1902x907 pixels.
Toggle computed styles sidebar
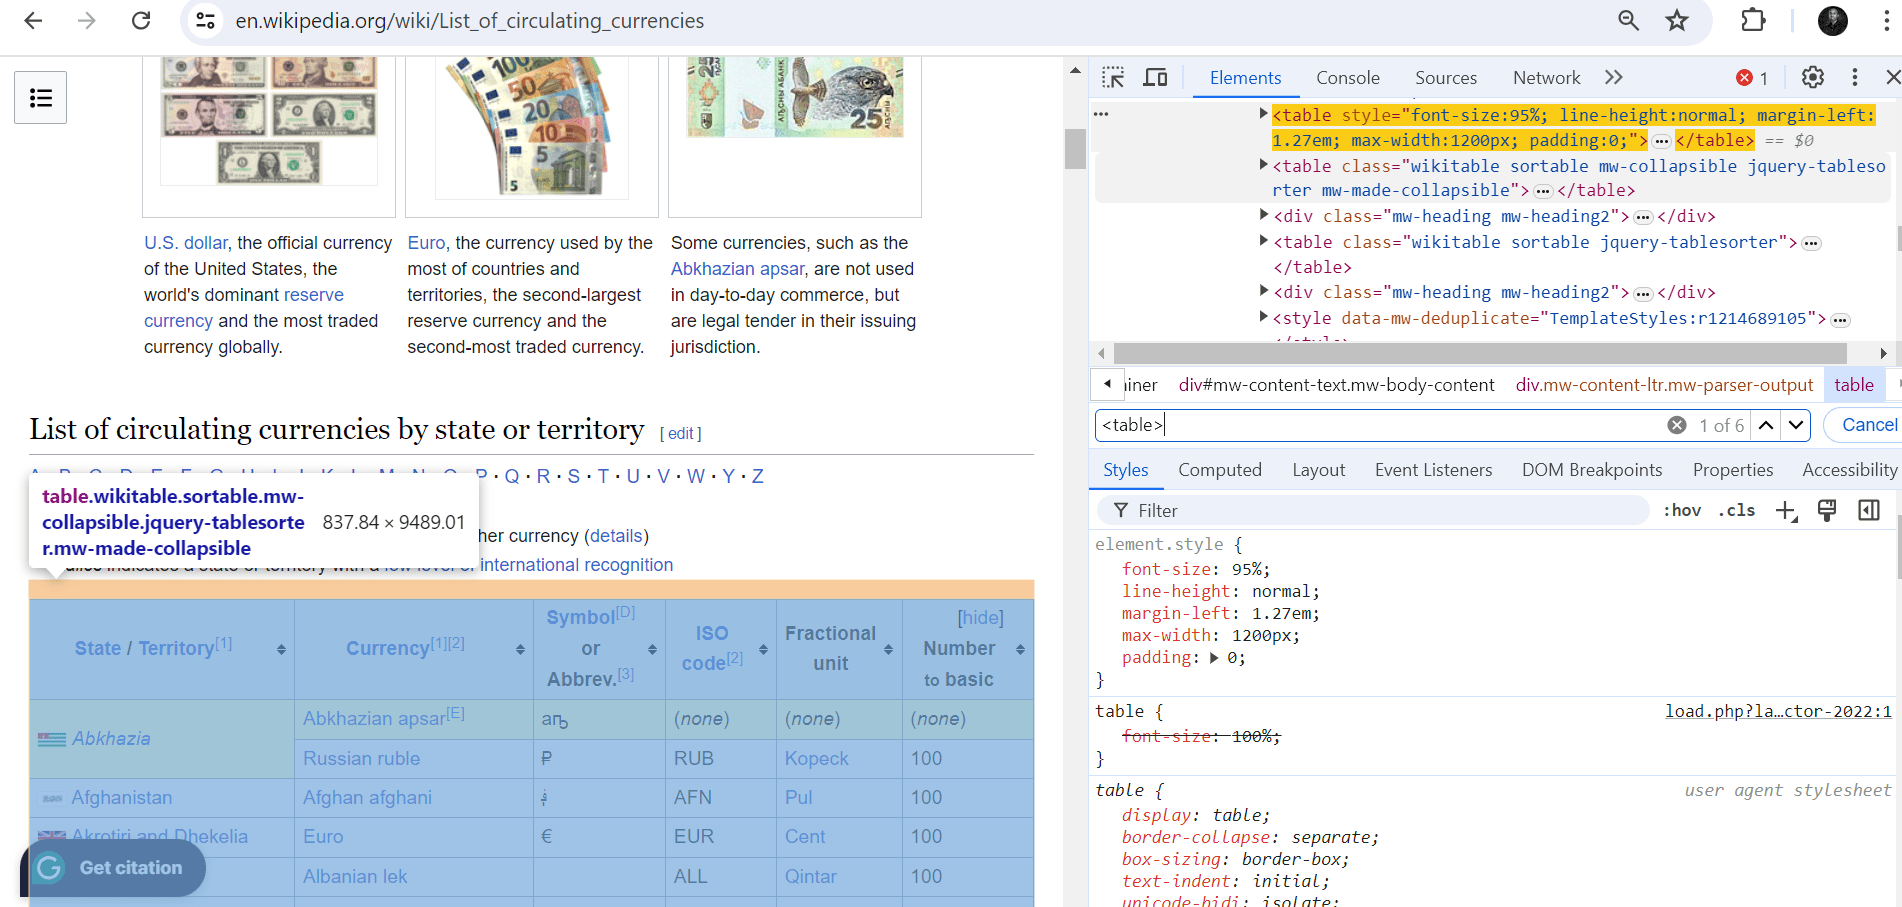point(1868,511)
